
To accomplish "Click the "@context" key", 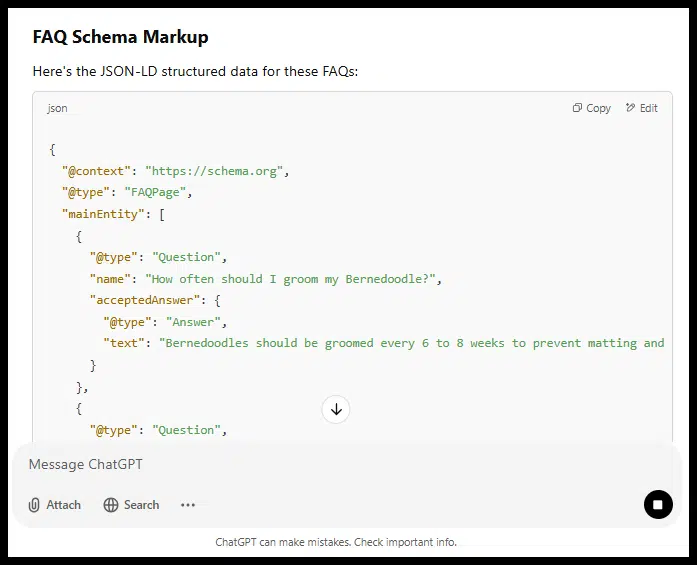I will tap(96, 171).
